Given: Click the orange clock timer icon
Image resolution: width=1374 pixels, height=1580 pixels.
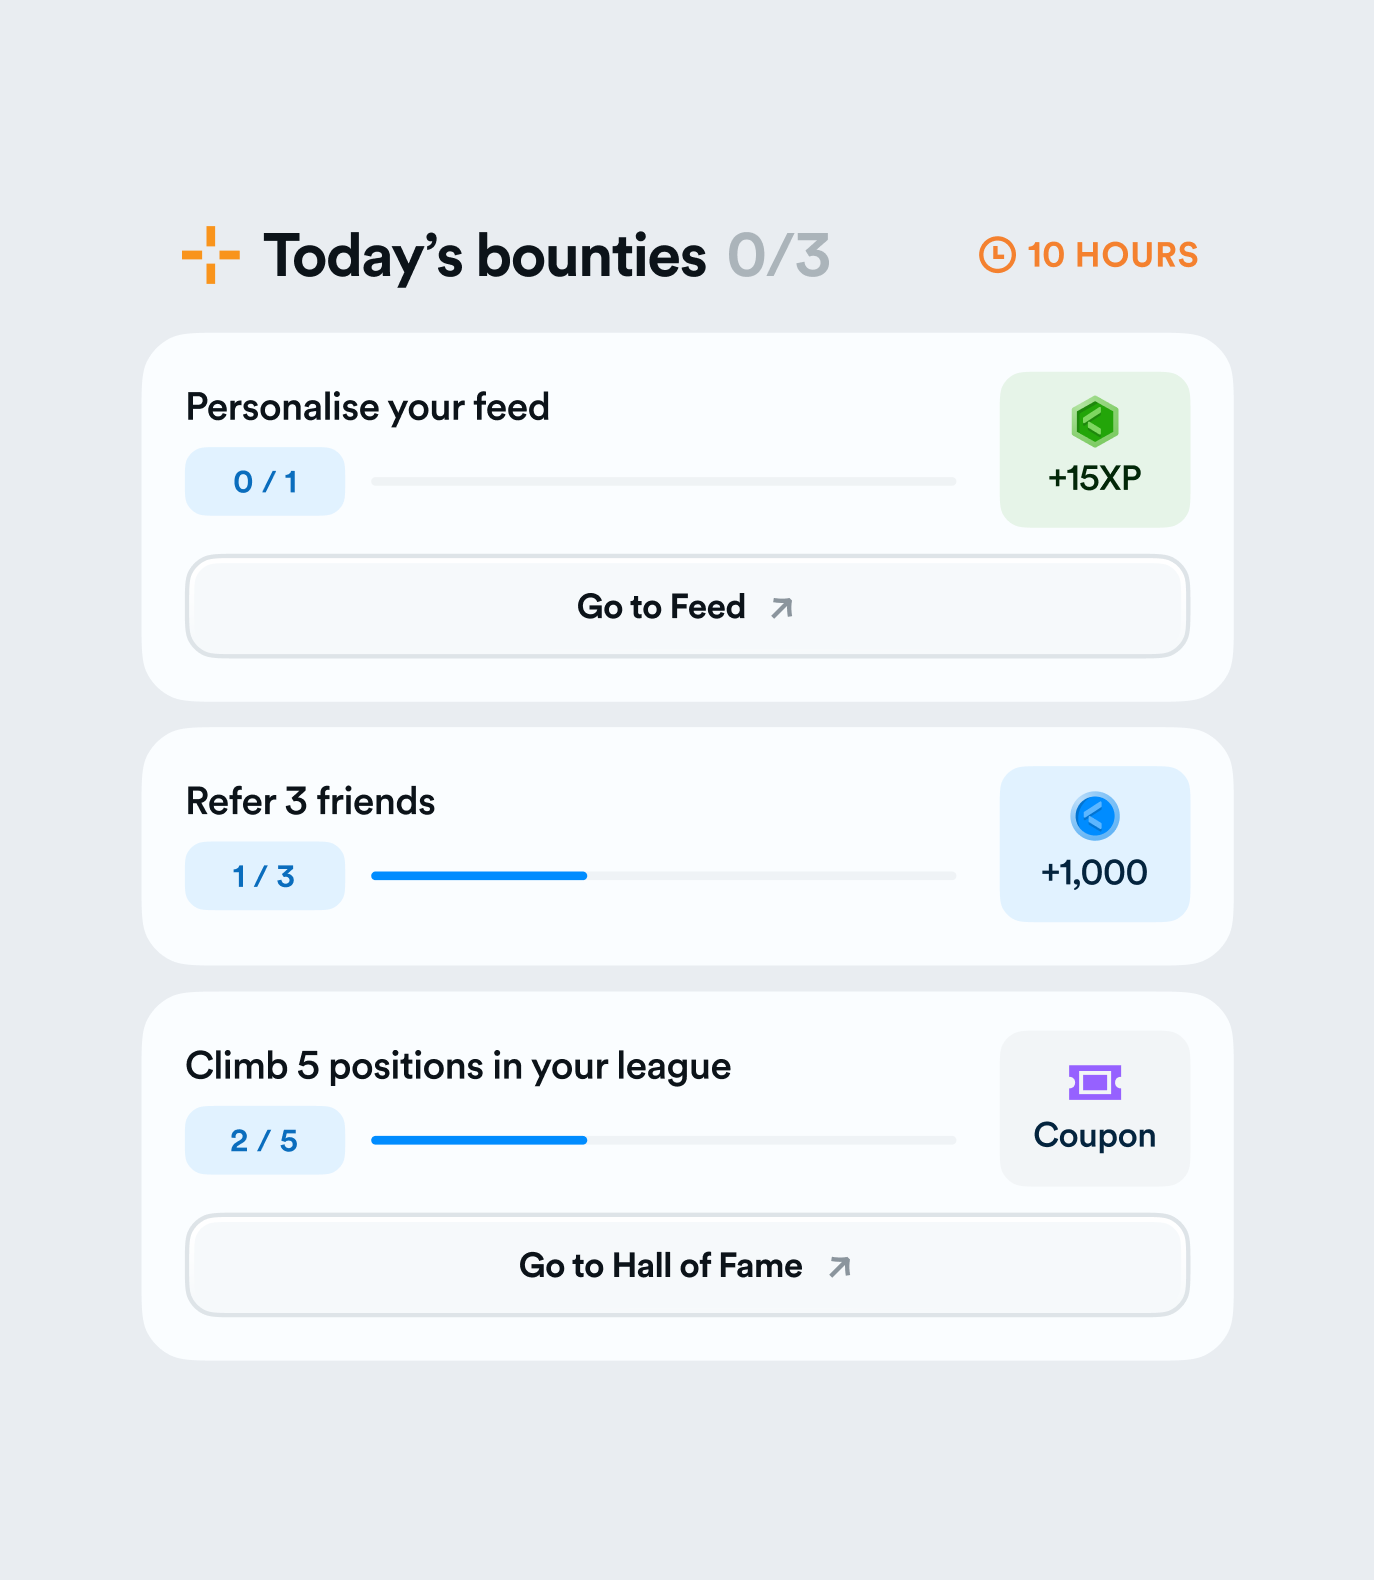Looking at the screenshot, I should pyautogui.click(x=997, y=255).
